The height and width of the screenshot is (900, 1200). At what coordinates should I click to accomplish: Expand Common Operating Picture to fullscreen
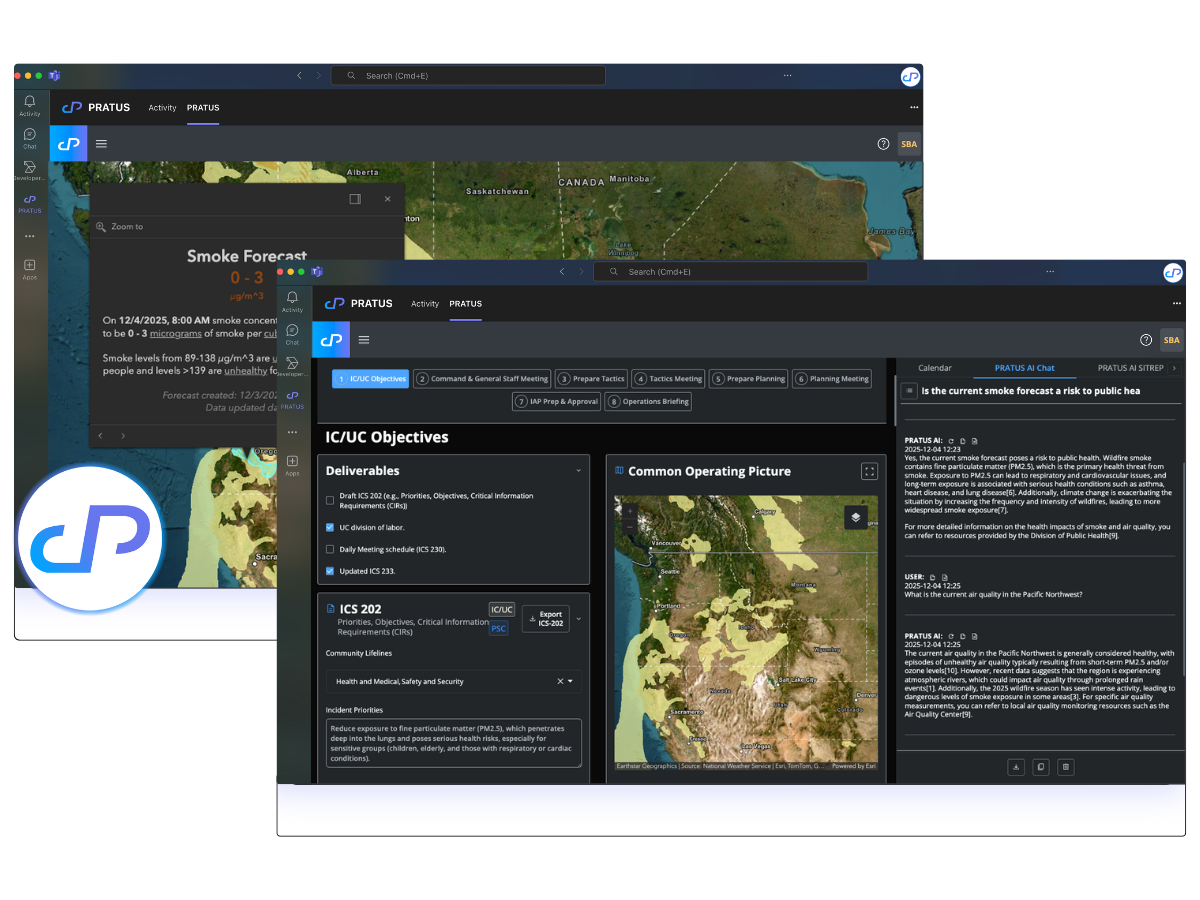[x=869, y=471]
